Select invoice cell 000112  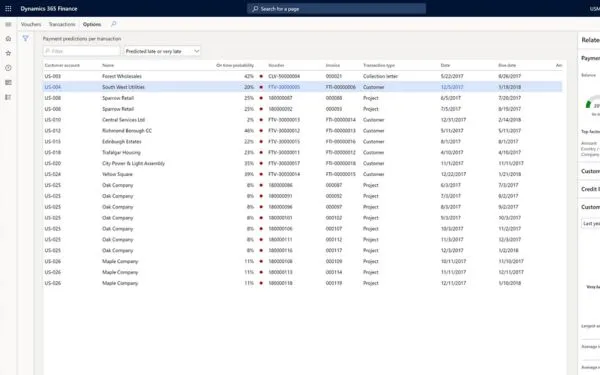334,240
